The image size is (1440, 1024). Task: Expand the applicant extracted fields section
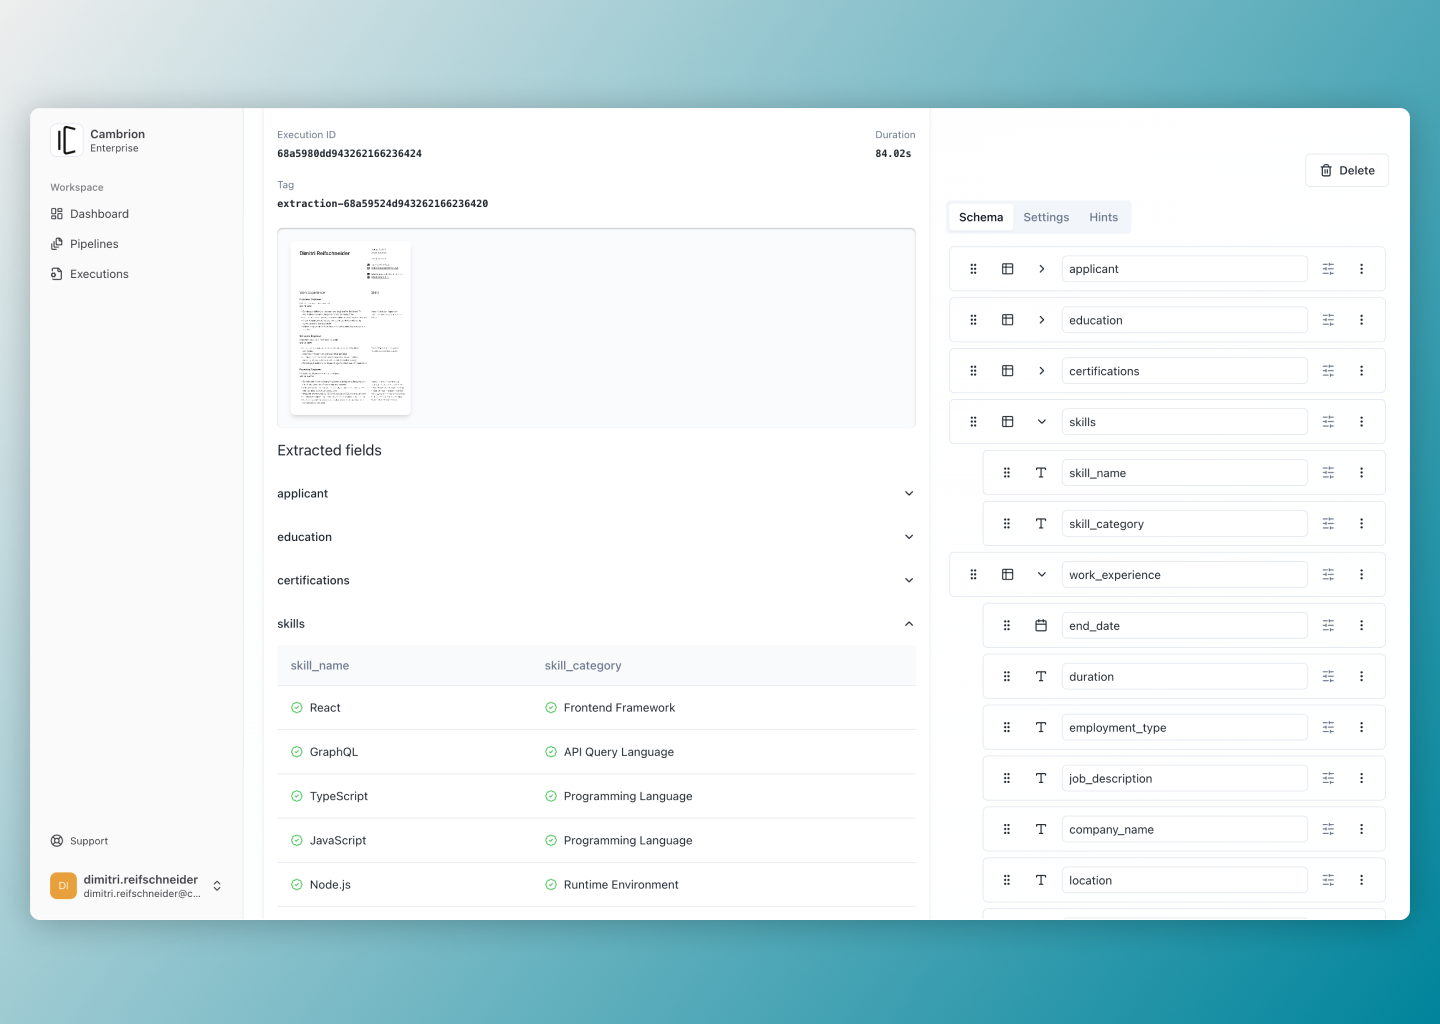(x=908, y=494)
